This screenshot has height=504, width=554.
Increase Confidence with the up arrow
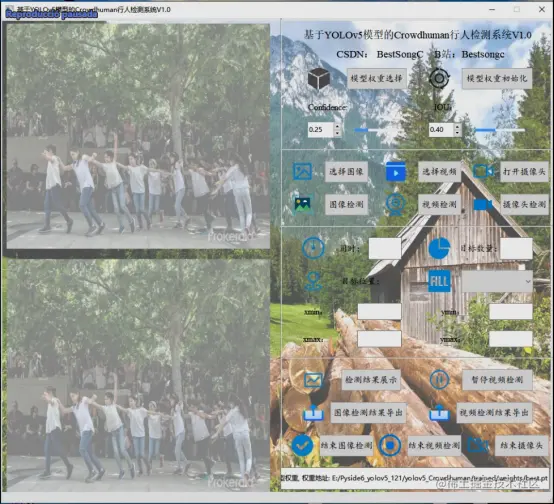pyautogui.click(x=337, y=127)
